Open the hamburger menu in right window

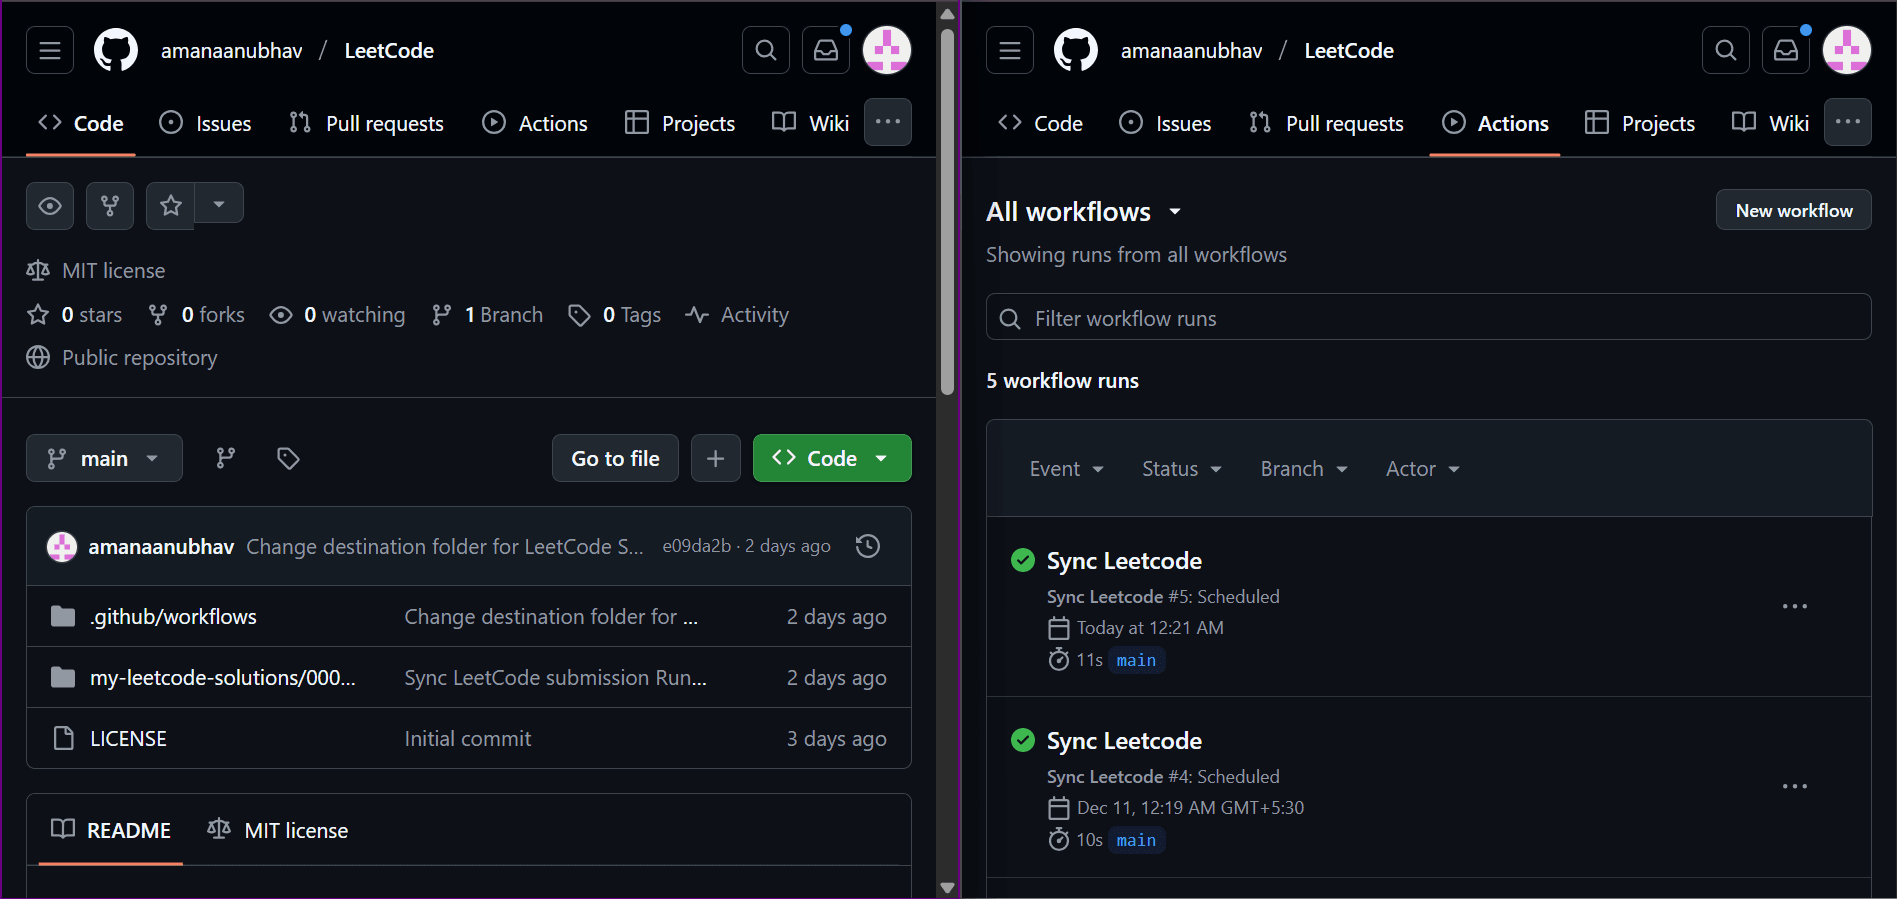click(1010, 50)
